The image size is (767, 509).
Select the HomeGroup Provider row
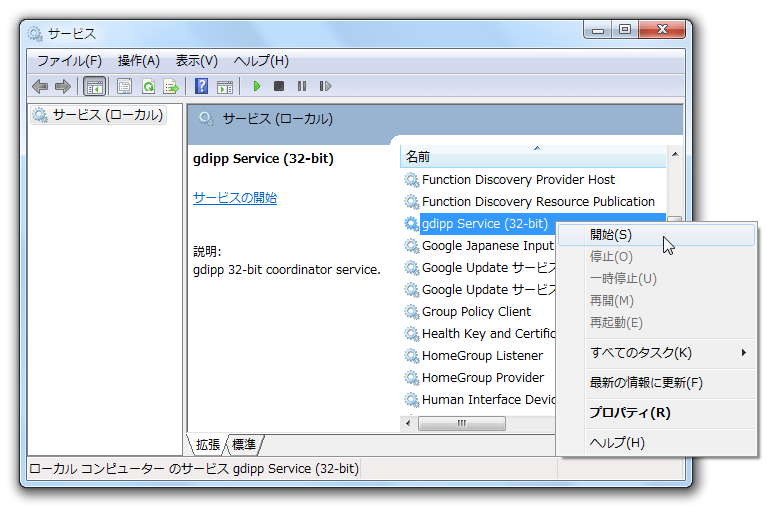[x=479, y=378]
